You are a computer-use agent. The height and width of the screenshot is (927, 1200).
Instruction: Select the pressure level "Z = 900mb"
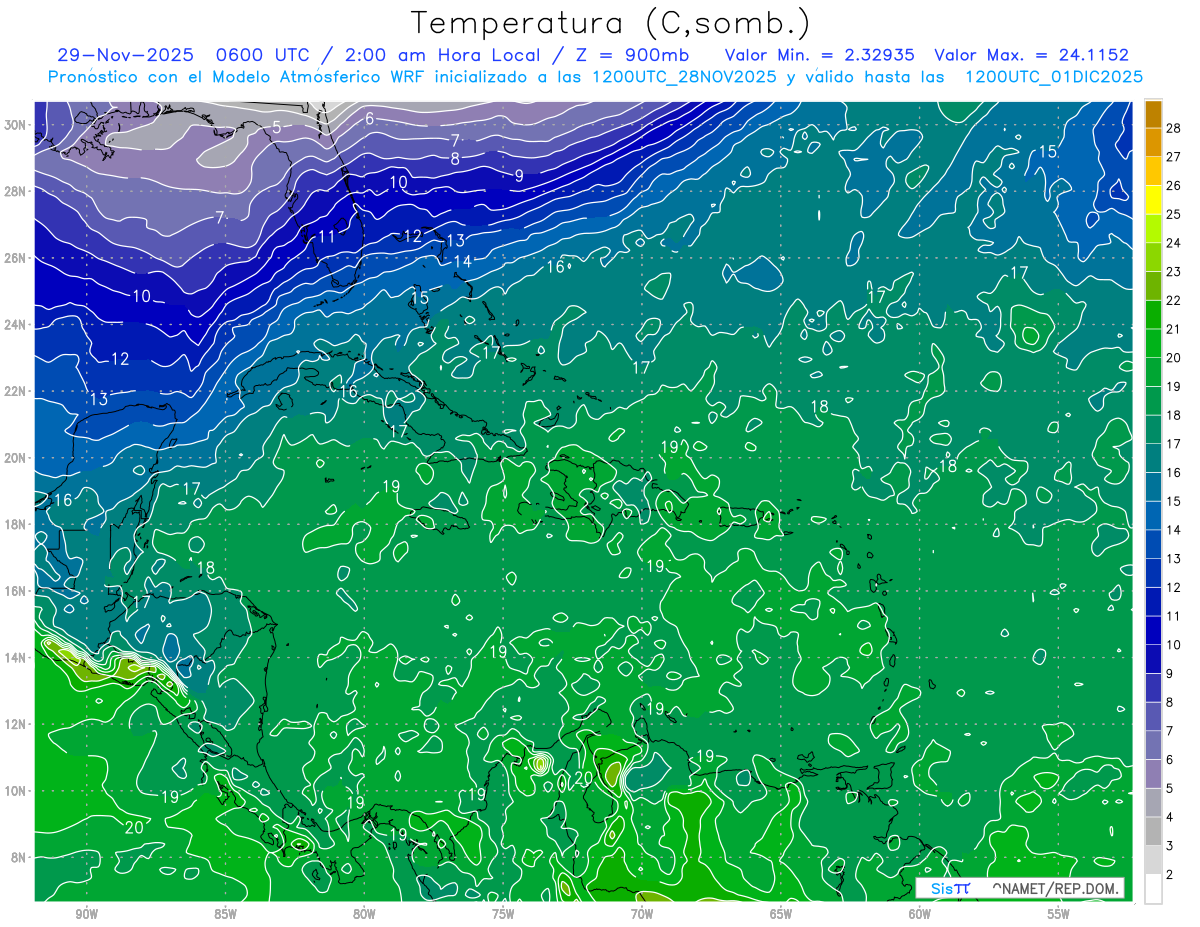(x=632, y=55)
